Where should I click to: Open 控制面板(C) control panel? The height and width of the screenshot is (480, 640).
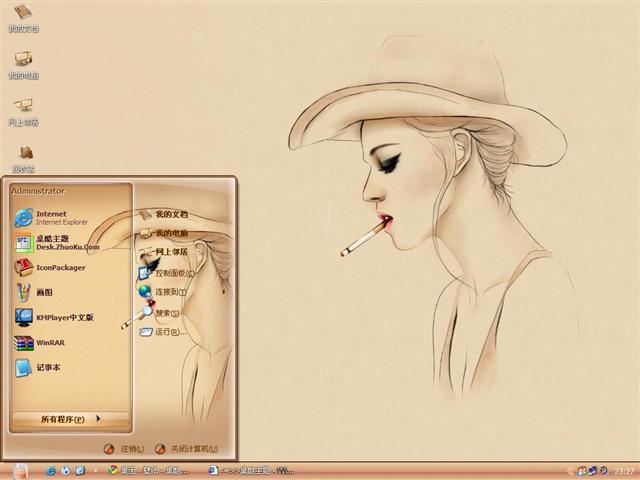click(166, 273)
